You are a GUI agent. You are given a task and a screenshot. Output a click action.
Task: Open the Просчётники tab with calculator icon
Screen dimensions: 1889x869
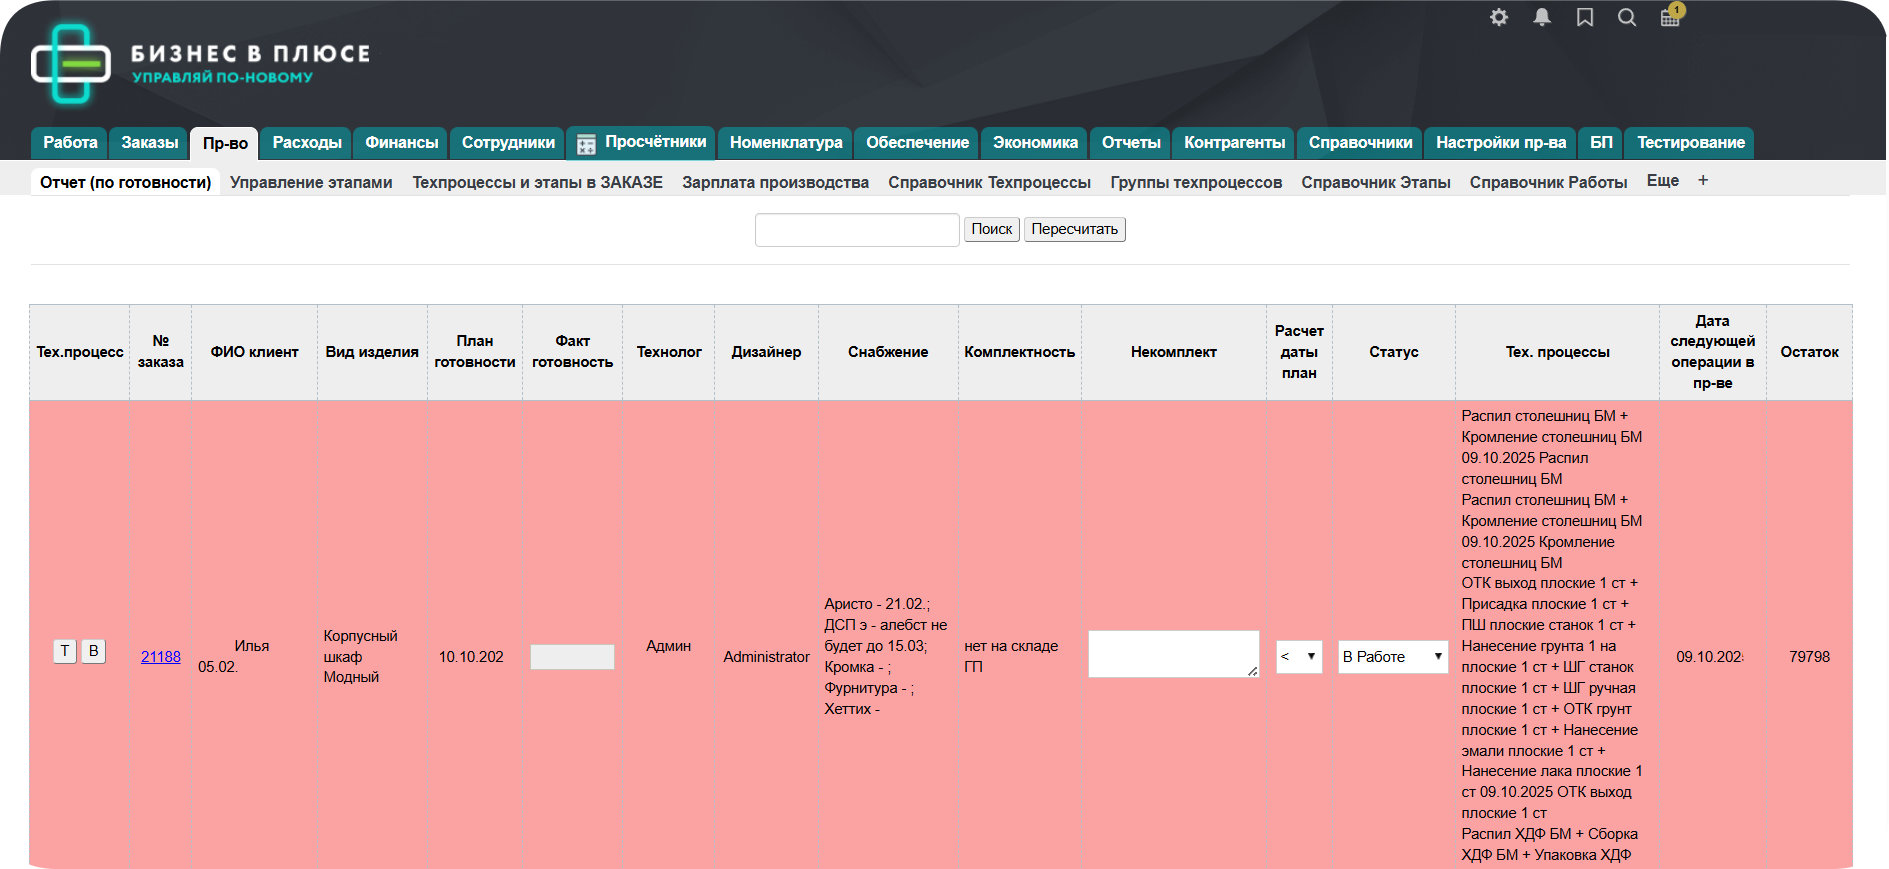[x=641, y=143]
